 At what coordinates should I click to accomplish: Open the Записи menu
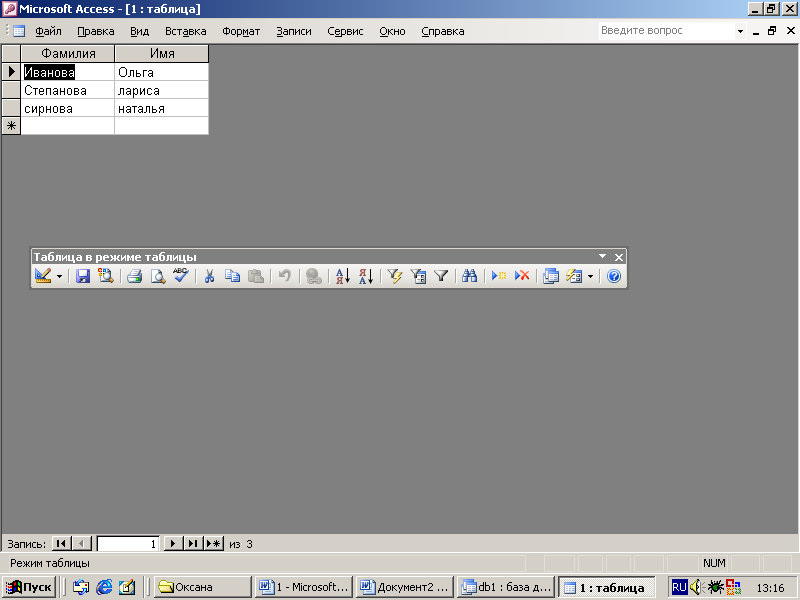coord(294,31)
